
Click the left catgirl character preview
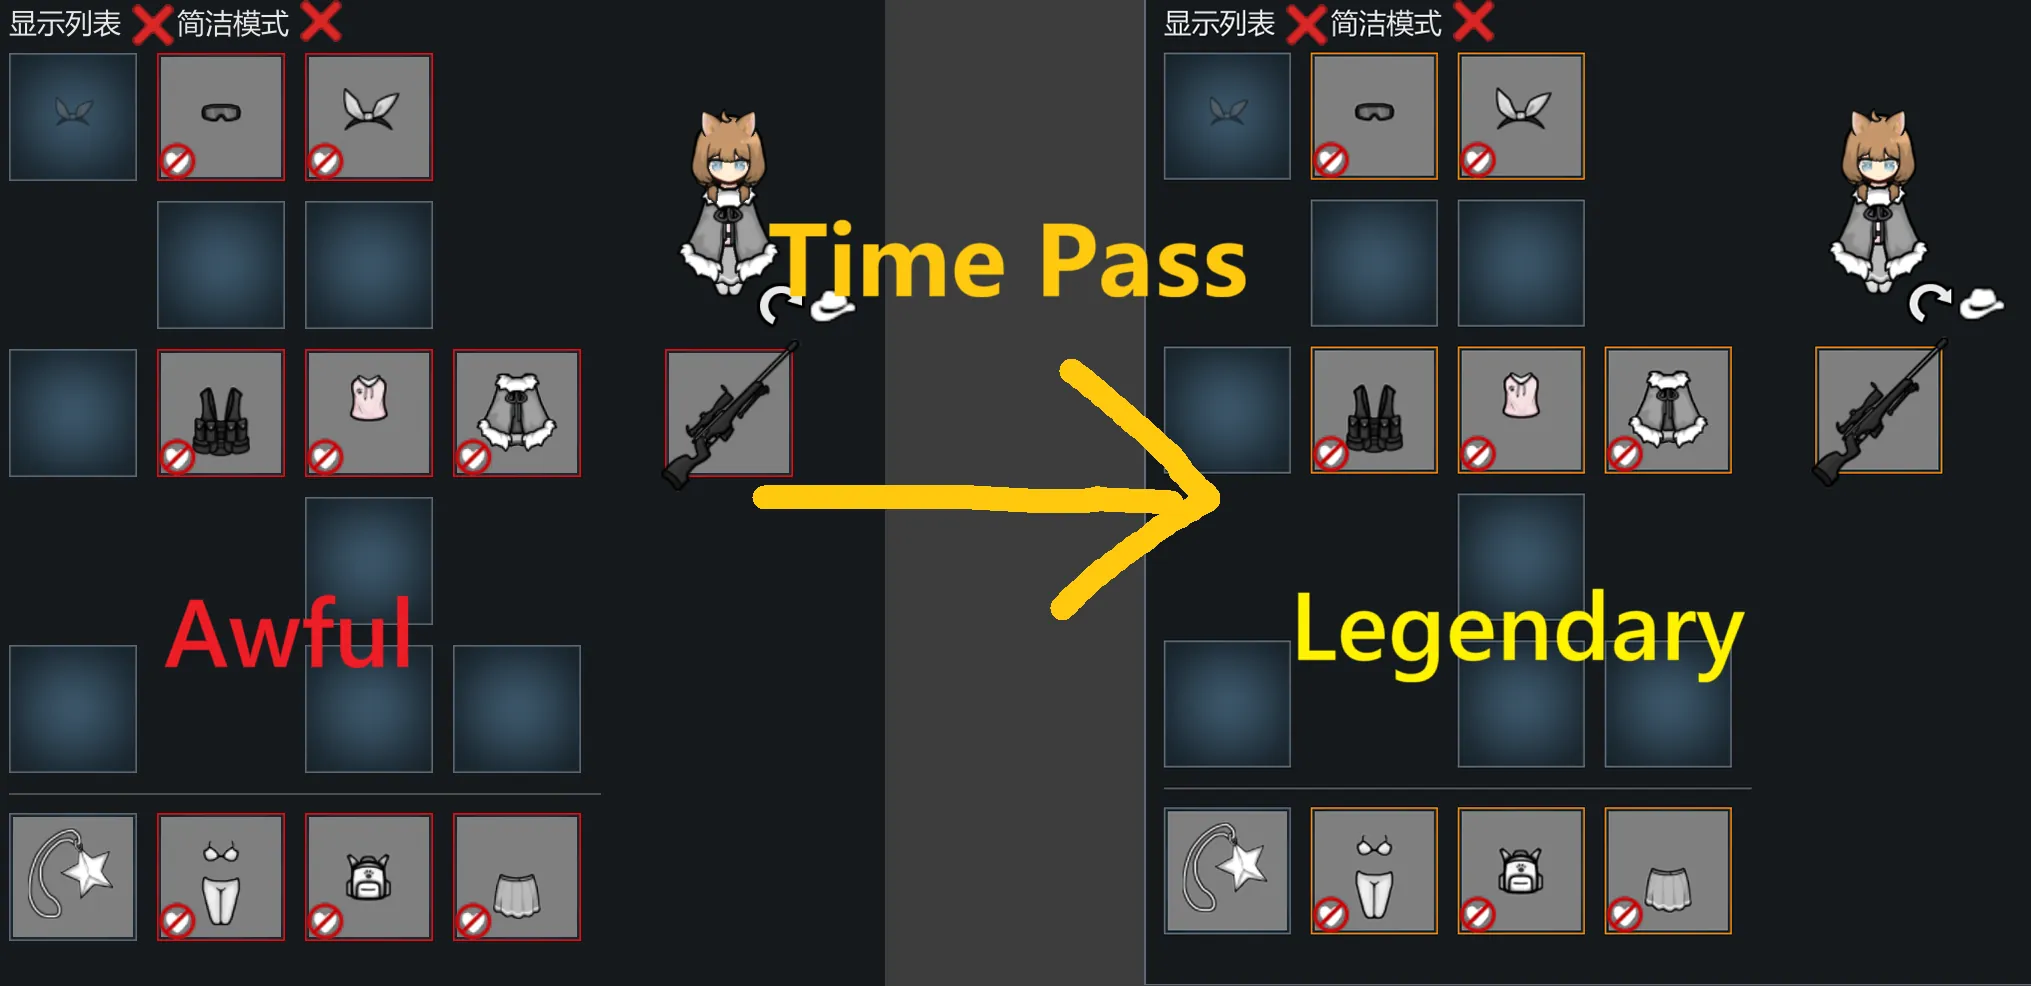pos(728,203)
